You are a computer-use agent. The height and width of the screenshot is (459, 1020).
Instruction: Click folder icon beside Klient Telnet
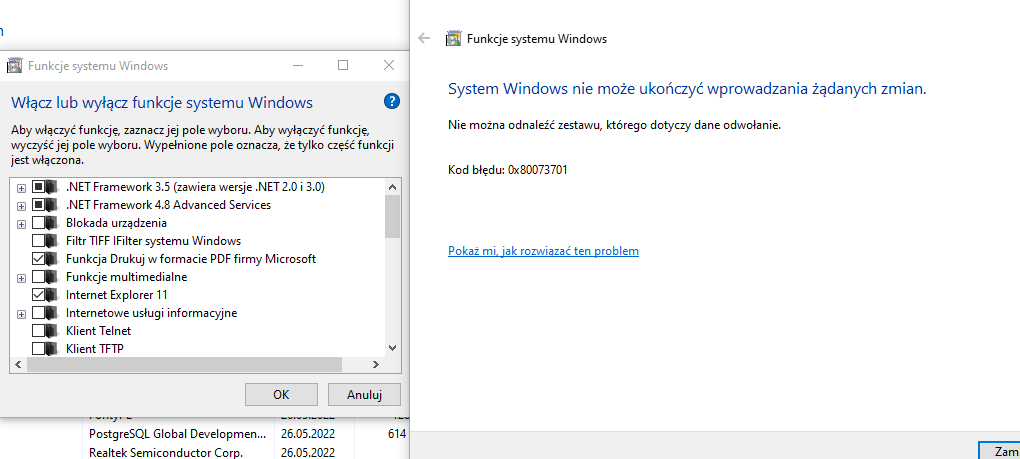[x=51, y=331]
